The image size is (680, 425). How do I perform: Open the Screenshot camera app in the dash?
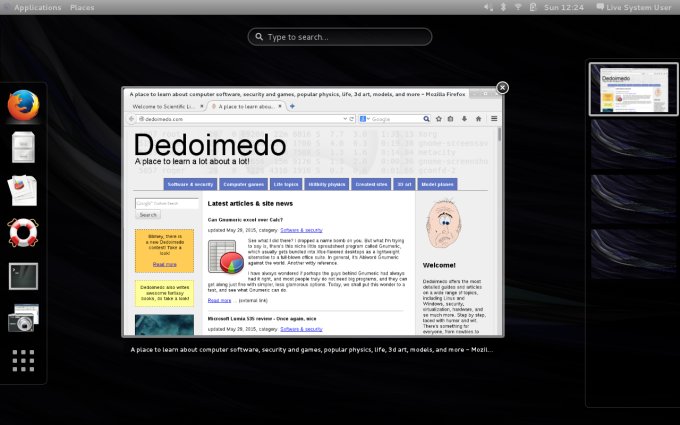pyautogui.click(x=23, y=318)
